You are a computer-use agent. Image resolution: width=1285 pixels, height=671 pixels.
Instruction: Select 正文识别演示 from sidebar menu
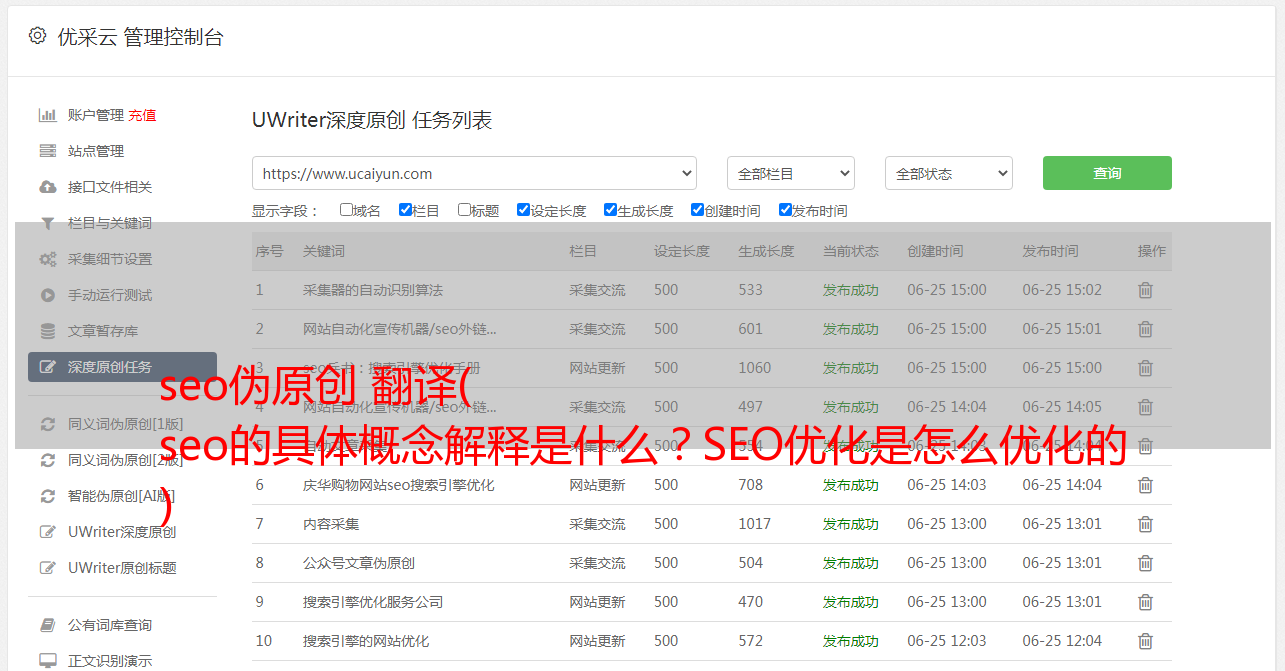pos(110,661)
